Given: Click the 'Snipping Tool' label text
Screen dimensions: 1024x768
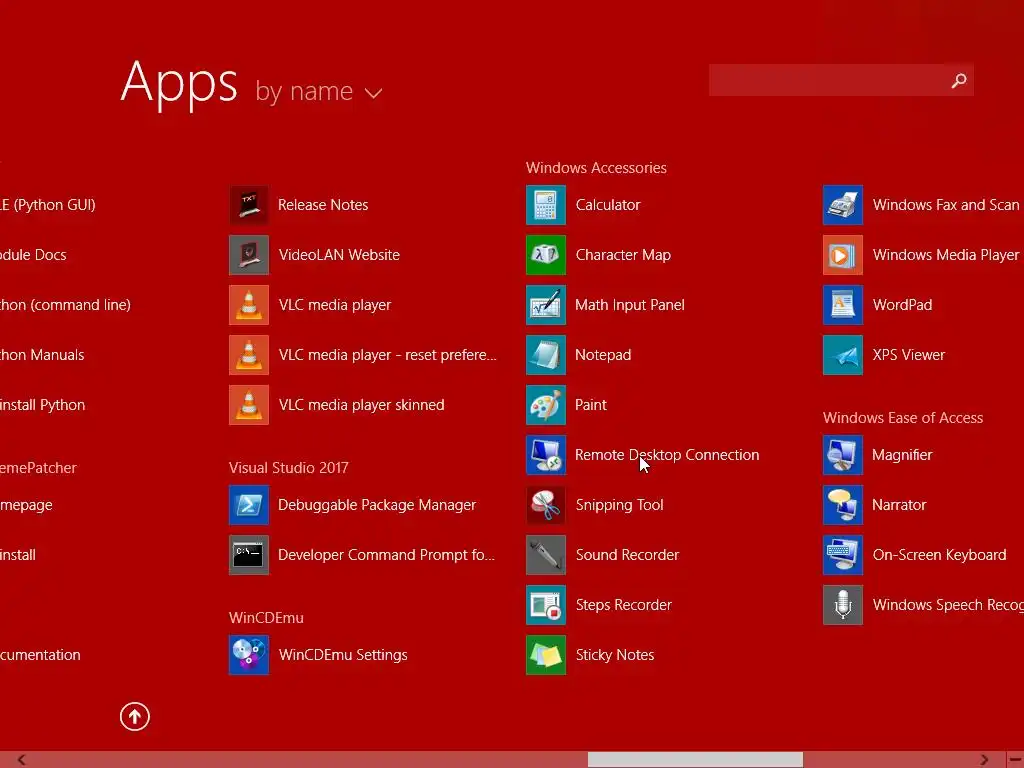Looking at the screenshot, I should [x=619, y=505].
